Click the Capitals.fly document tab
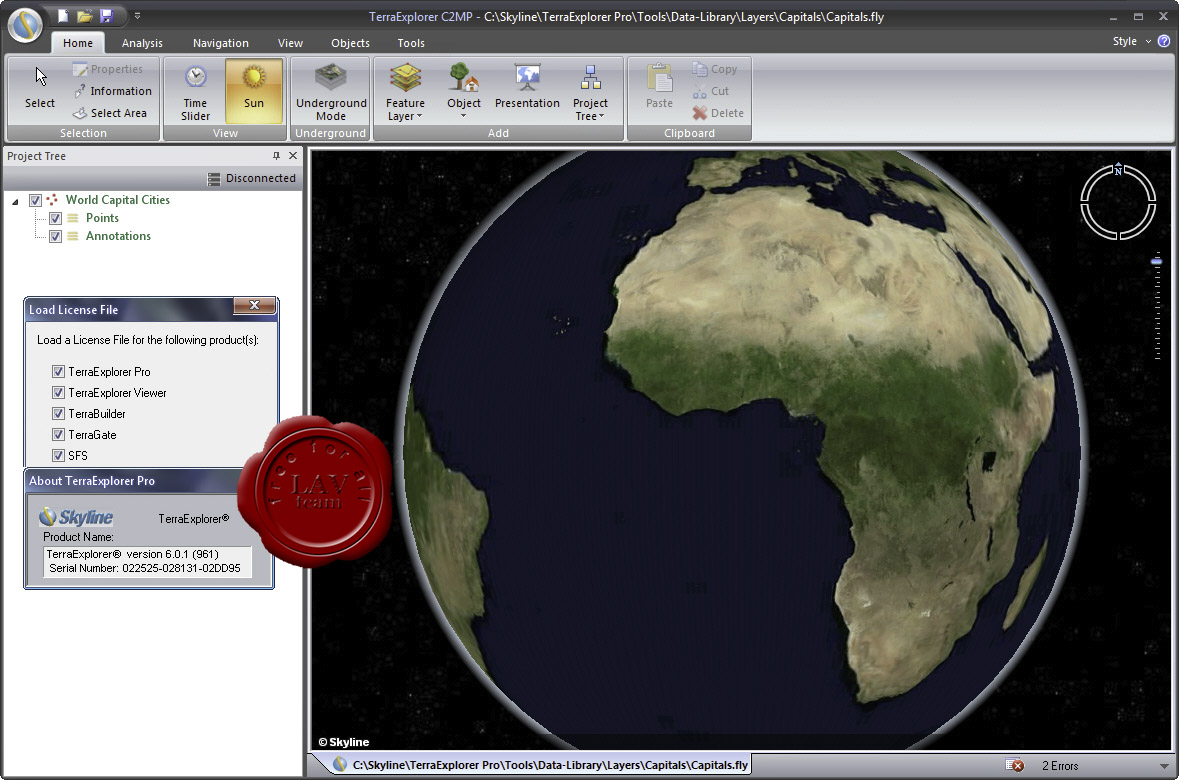This screenshot has height=780, width=1179. 541,765
